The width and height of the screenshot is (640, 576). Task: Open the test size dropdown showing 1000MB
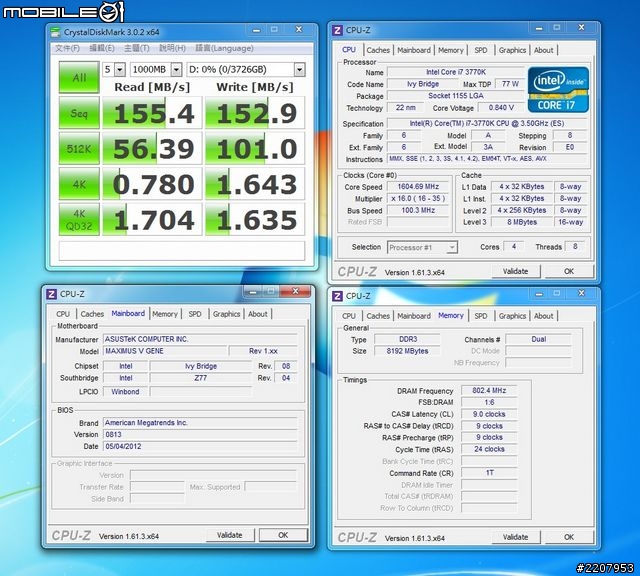(156, 69)
